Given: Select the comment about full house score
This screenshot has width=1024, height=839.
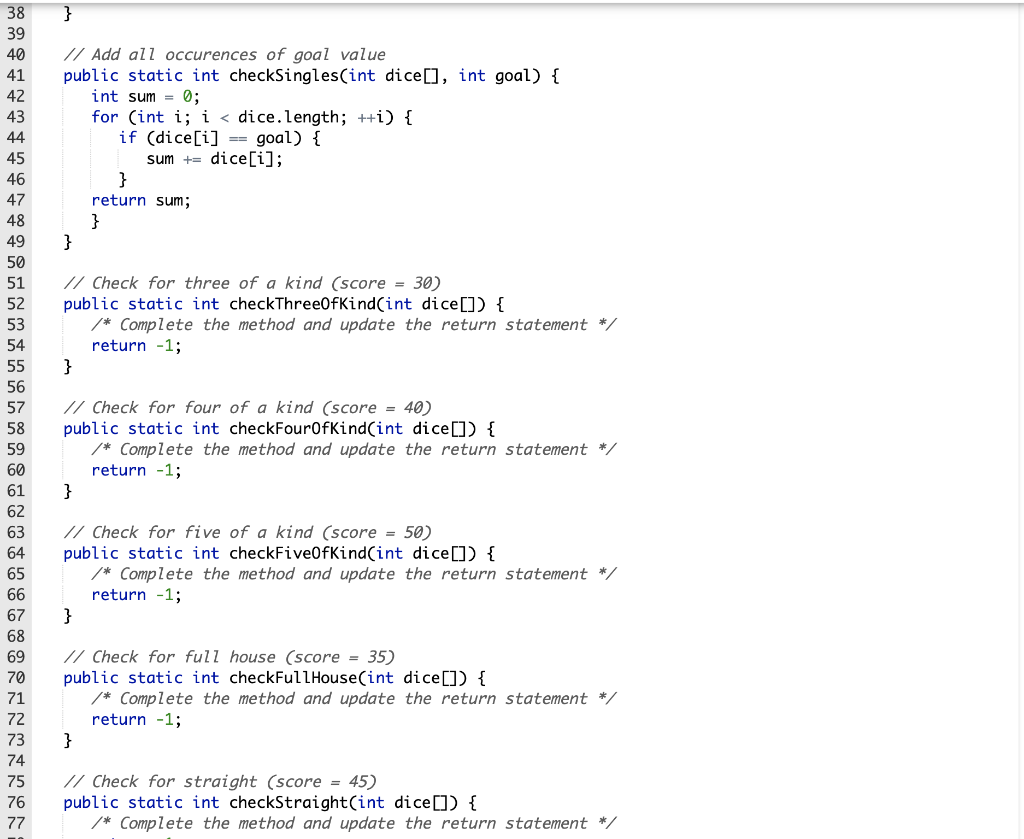Looking at the screenshot, I should pos(230,657).
